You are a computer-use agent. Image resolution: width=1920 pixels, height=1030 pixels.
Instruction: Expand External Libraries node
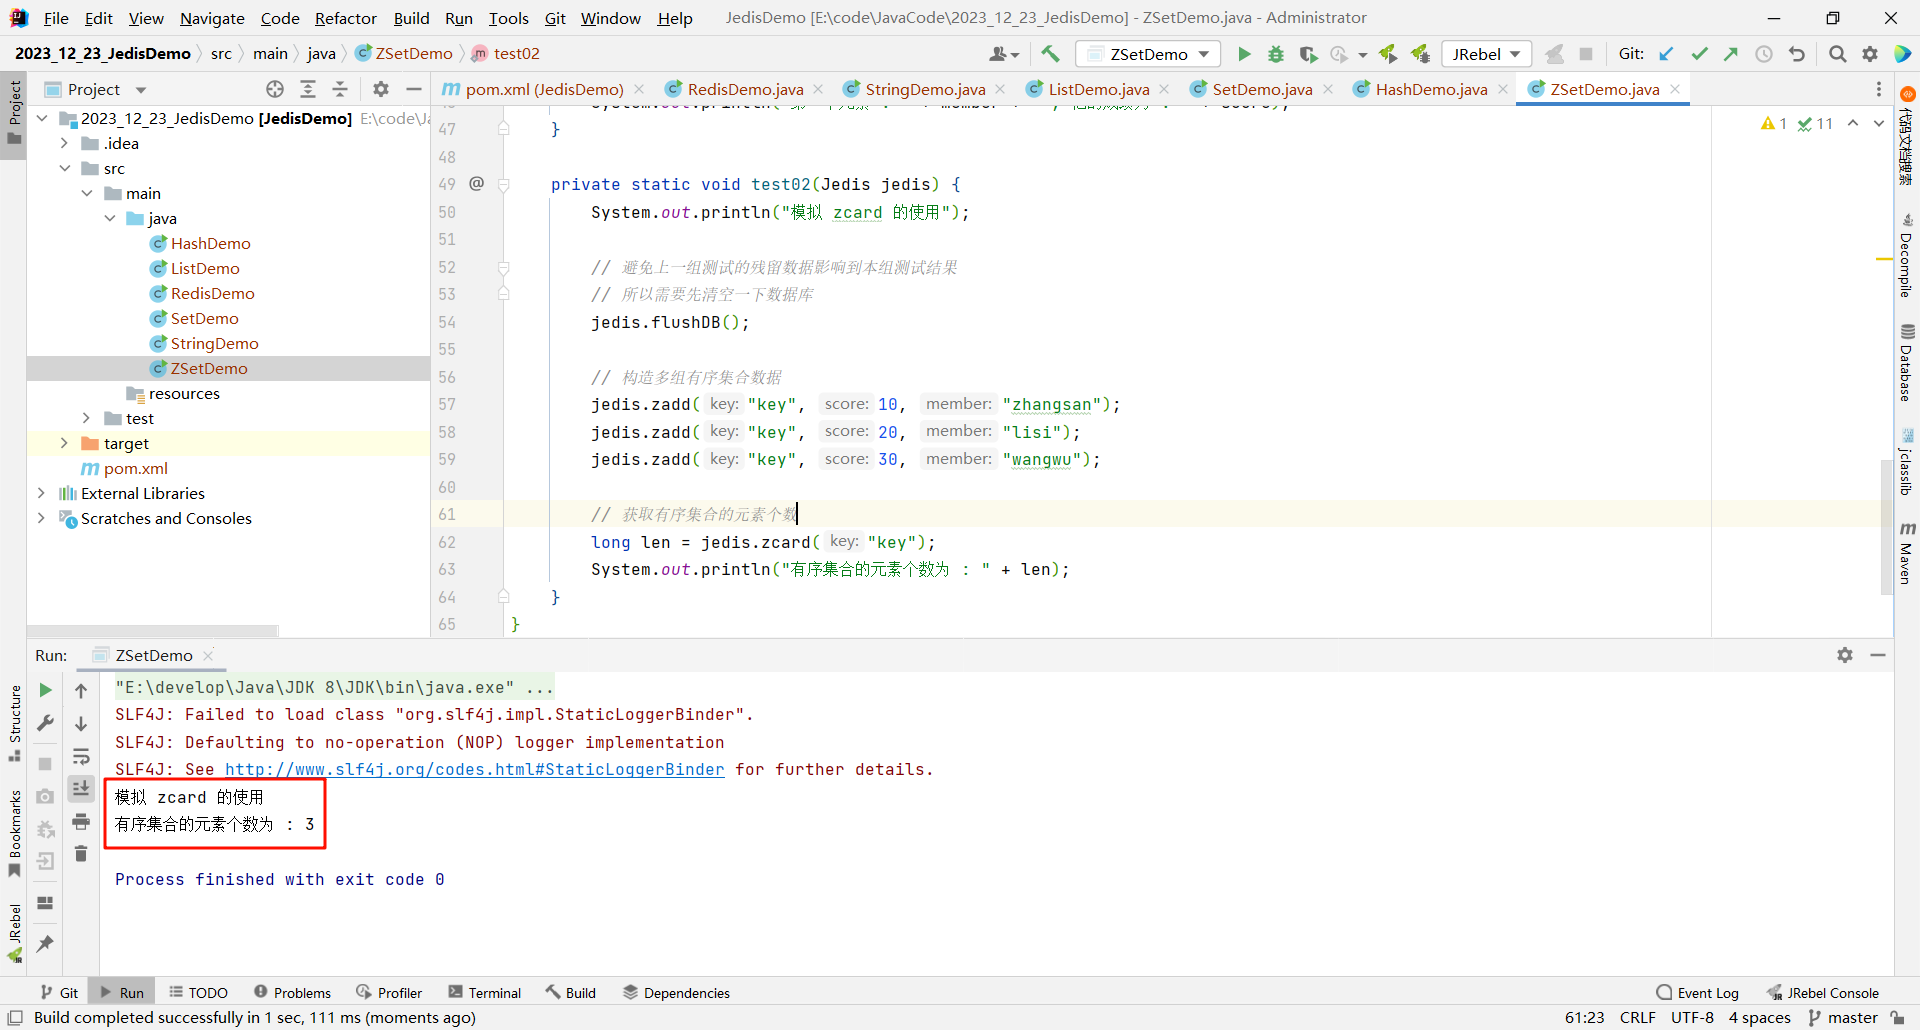[x=41, y=493]
